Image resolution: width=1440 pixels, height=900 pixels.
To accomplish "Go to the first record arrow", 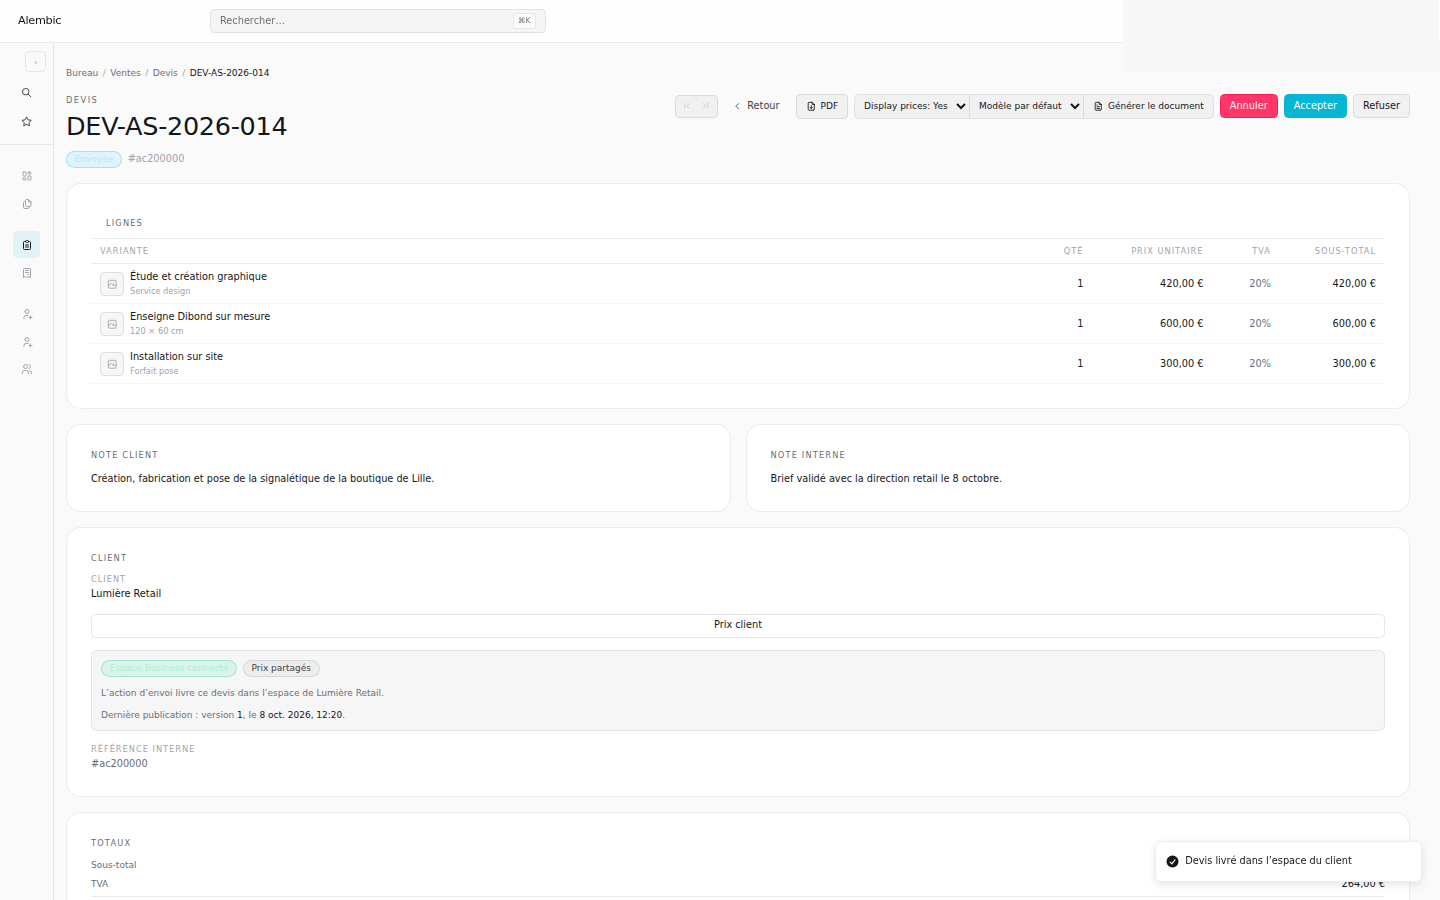I will (686, 106).
